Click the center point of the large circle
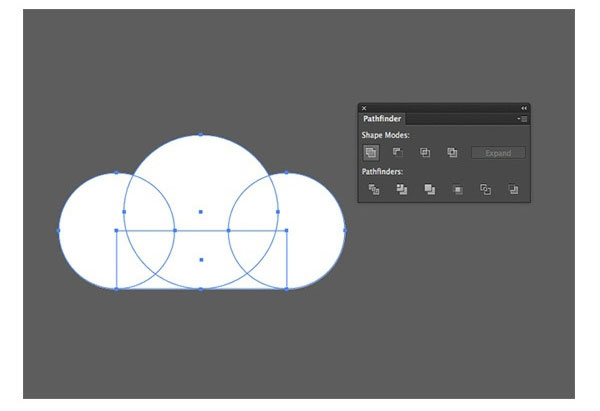600x411 pixels. (x=201, y=212)
